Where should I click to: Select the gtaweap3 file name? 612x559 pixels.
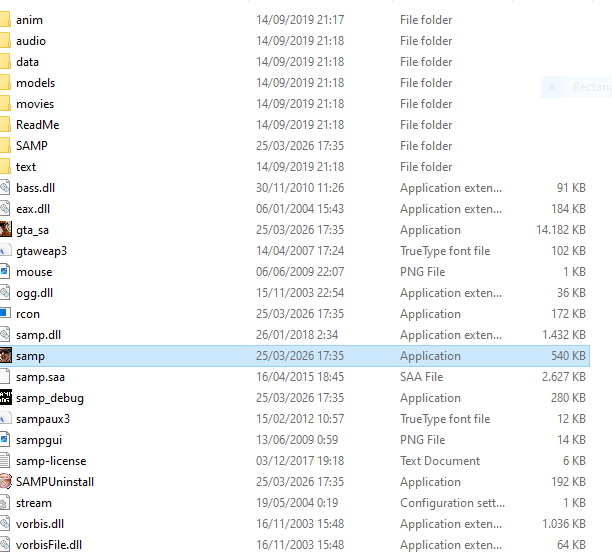[x=41, y=251]
